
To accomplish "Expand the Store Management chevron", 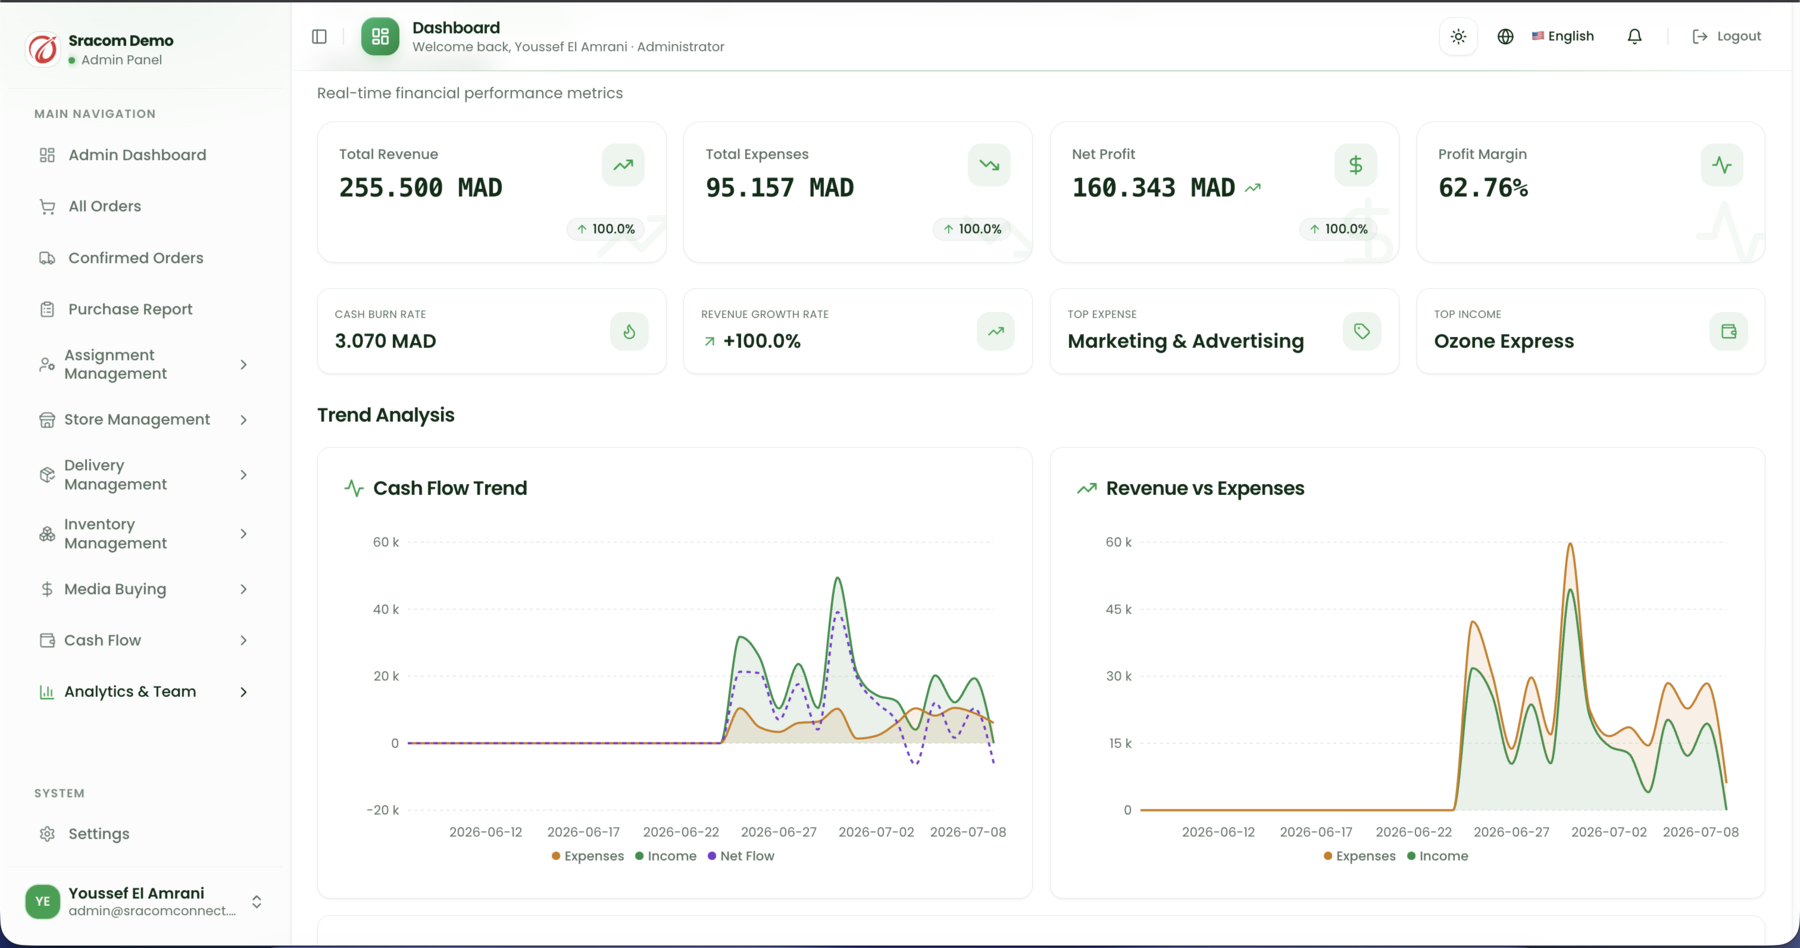I will click(243, 420).
